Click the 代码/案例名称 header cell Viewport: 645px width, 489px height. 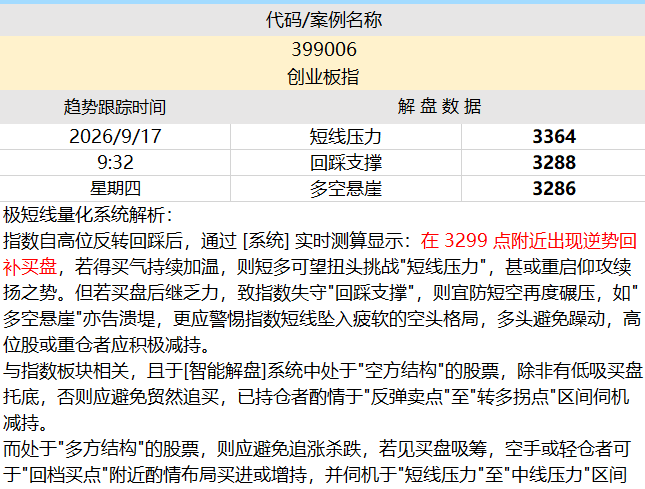click(x=322, y=20)
